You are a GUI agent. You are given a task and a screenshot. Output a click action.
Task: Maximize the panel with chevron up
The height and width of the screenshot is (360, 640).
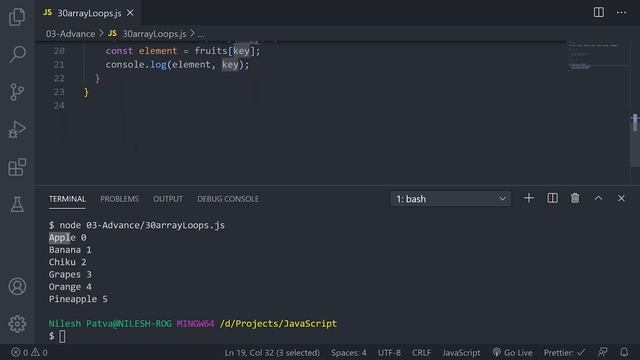[598, 198]
